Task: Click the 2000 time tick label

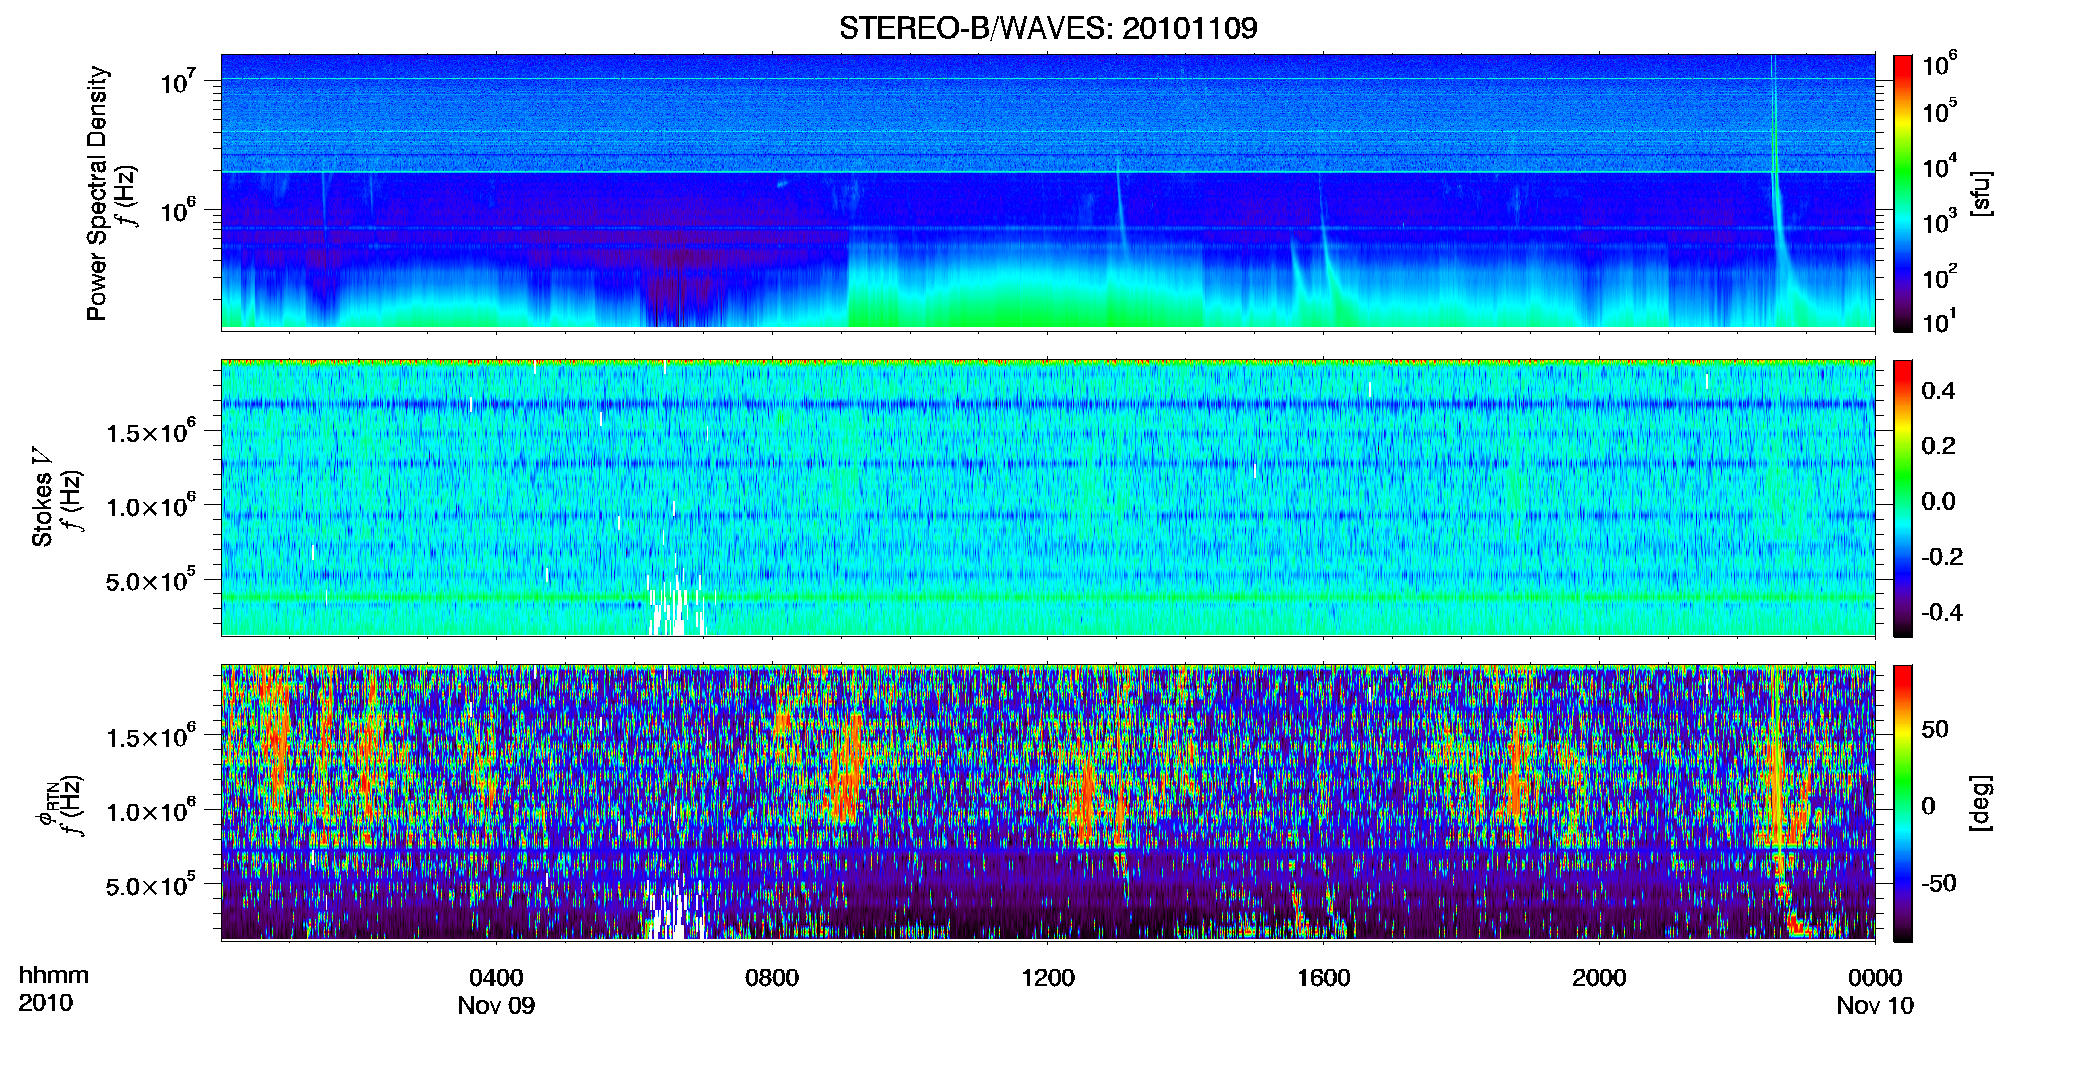Action: tap(1599, 978)
